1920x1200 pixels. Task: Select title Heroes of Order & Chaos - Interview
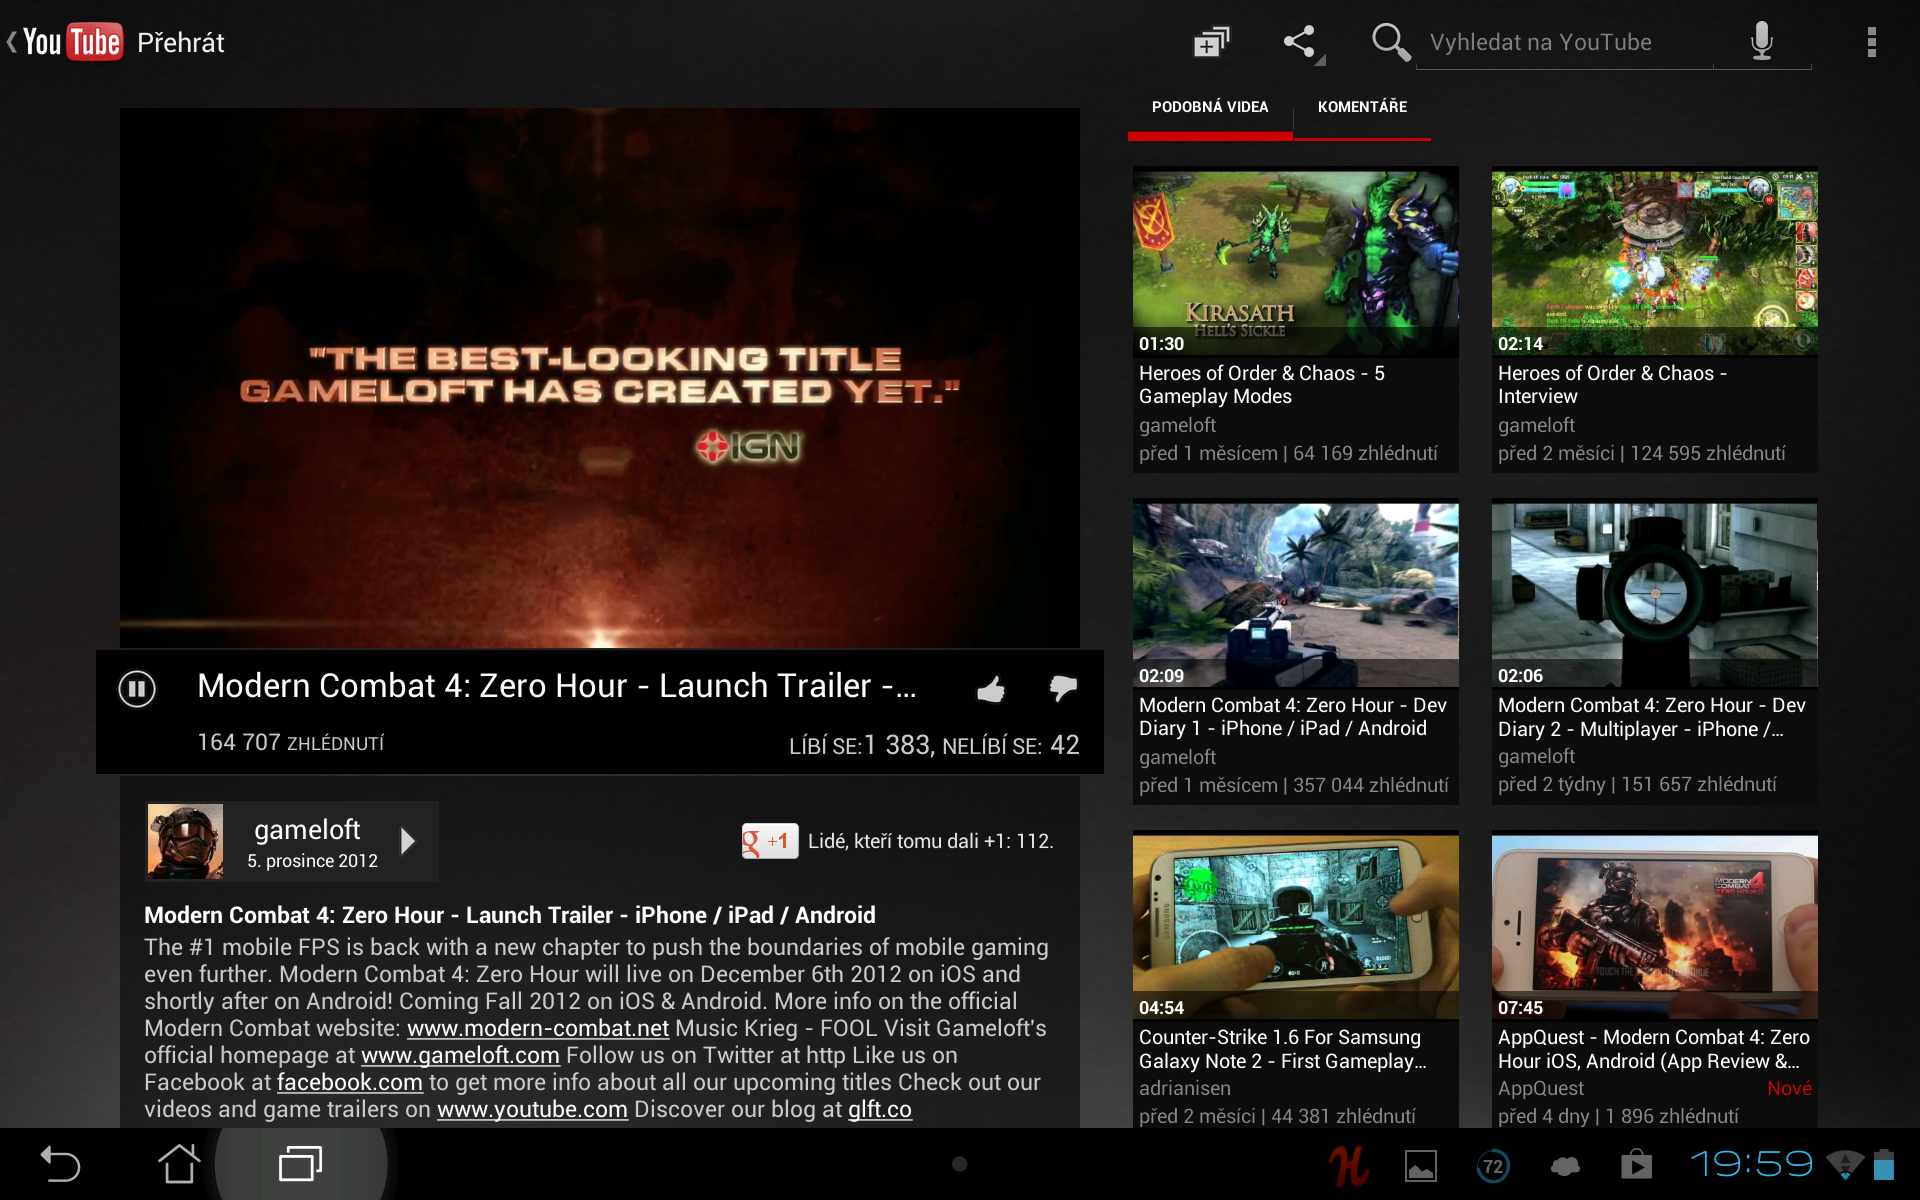pos(1612,385)
